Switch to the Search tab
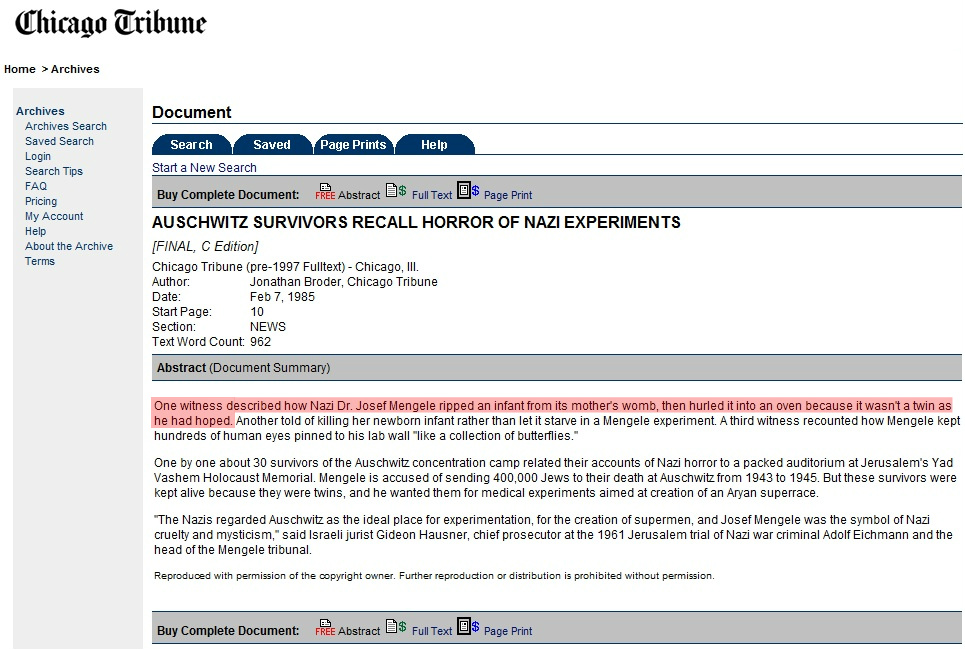 click(191, 145)
